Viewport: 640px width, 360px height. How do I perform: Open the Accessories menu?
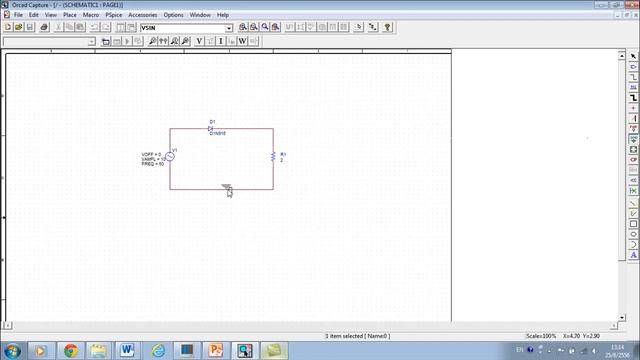point(142,15)
